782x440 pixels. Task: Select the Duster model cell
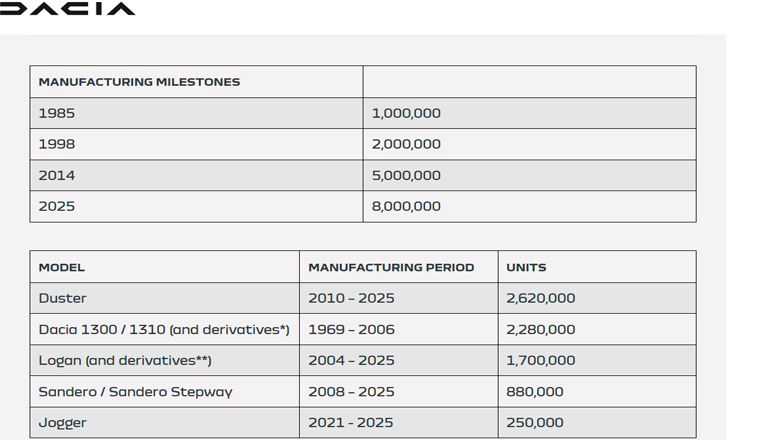click(x=63, y=298)
